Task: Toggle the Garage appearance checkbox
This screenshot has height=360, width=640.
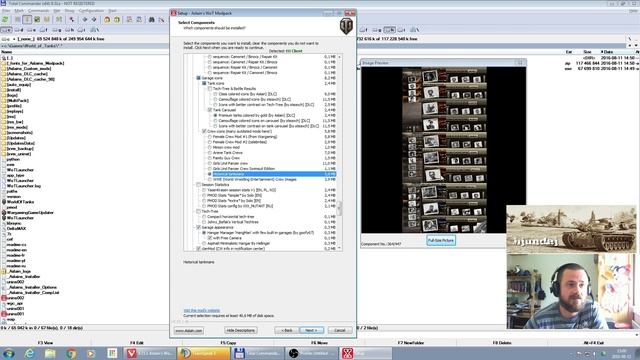Action: [199, 227]
